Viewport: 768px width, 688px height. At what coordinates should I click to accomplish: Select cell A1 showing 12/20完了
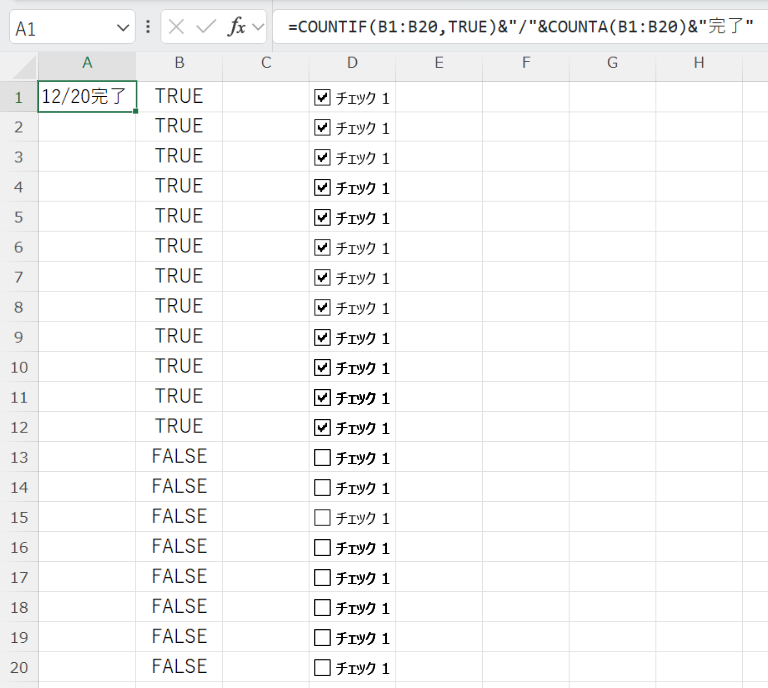click(x=87, y=97)
